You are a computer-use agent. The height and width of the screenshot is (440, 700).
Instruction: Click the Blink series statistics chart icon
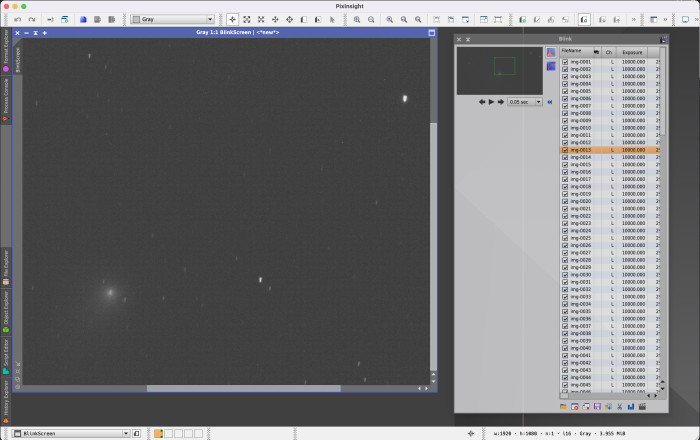click(631, 407)
